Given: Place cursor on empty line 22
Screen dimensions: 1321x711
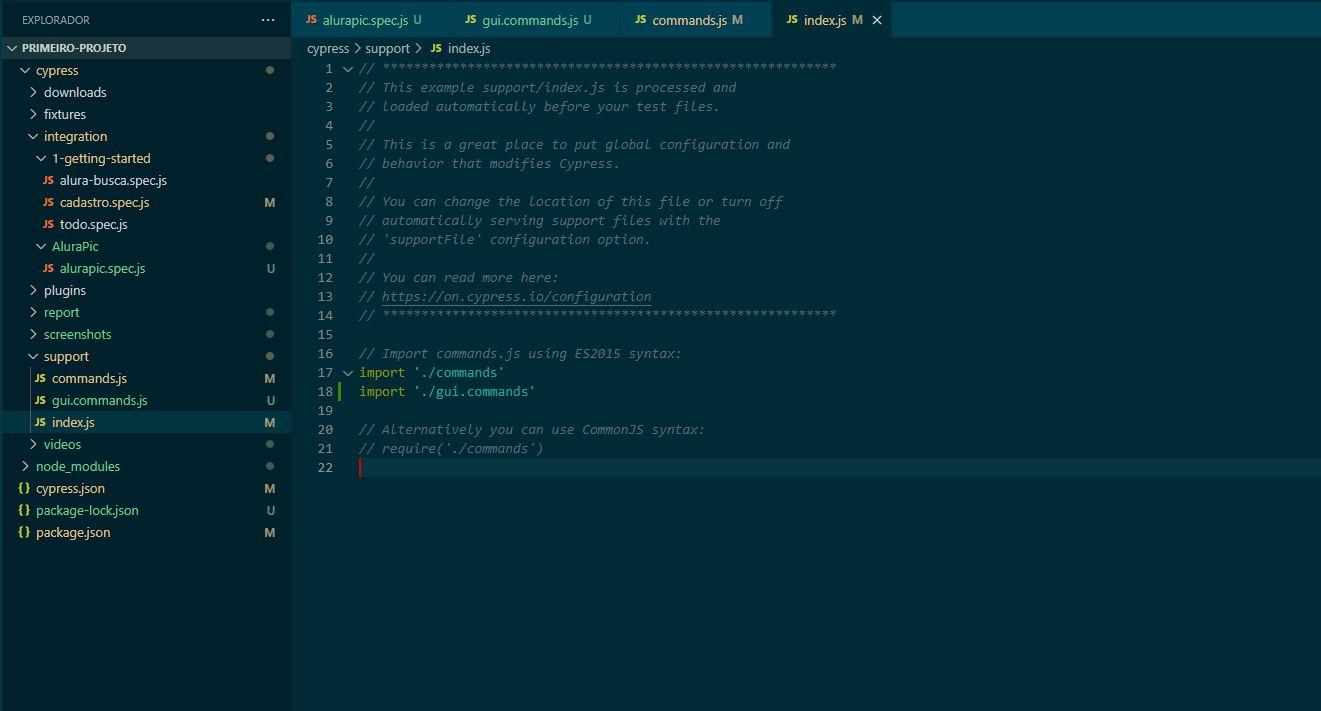Looking at the screenshot, I should coord(840,467).
